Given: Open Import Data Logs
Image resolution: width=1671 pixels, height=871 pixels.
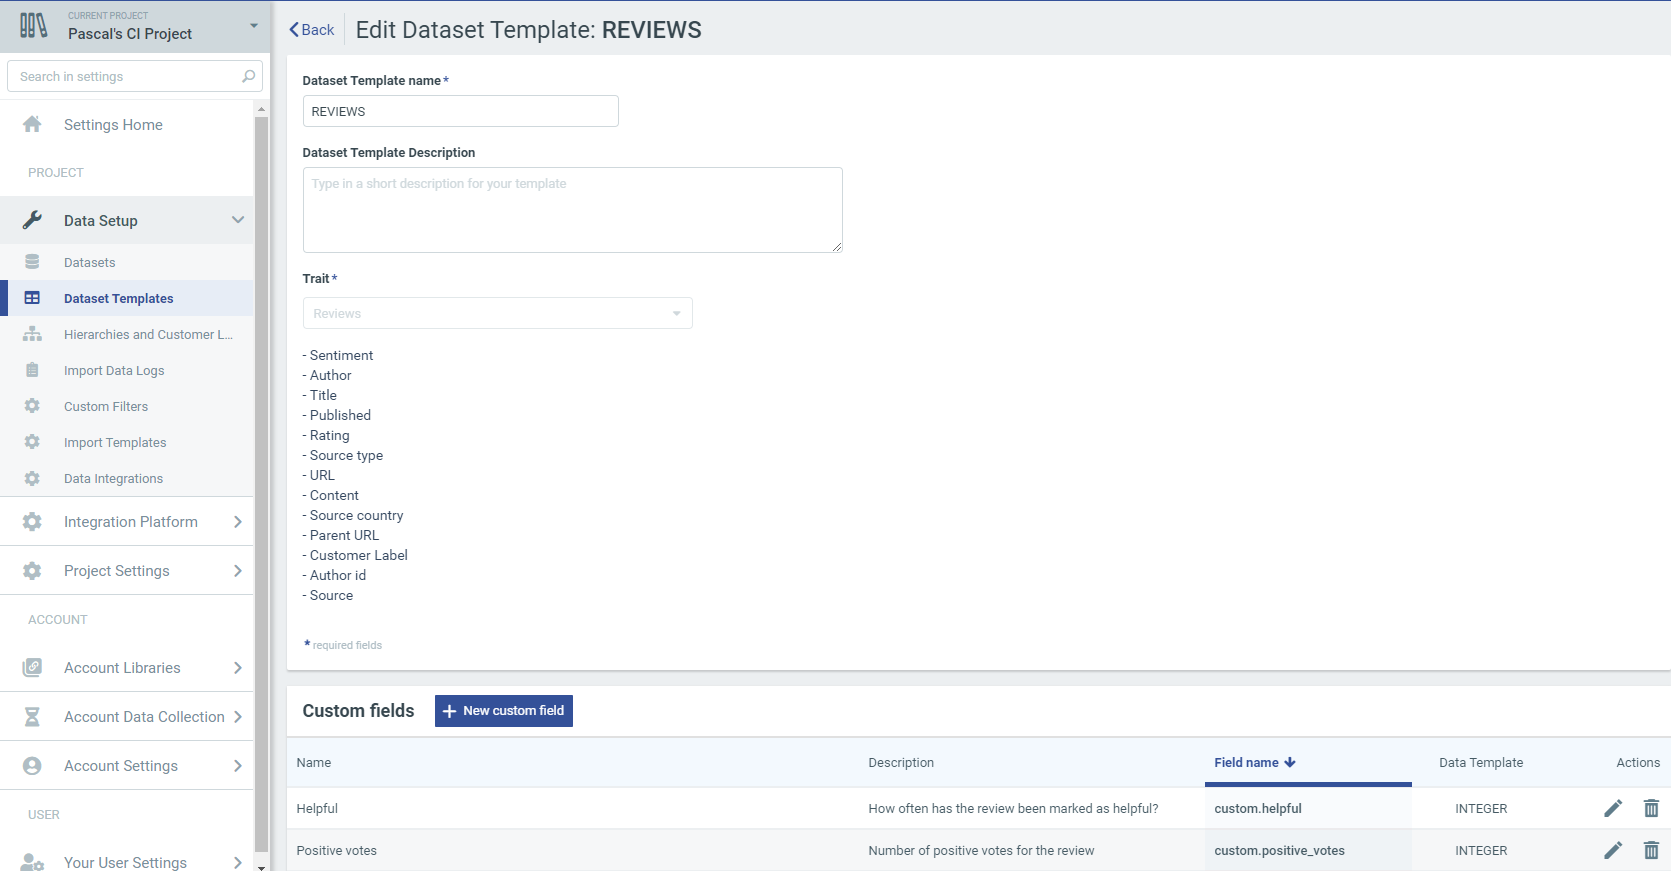Looking at the screenshot, I should (x=114, y=371).
